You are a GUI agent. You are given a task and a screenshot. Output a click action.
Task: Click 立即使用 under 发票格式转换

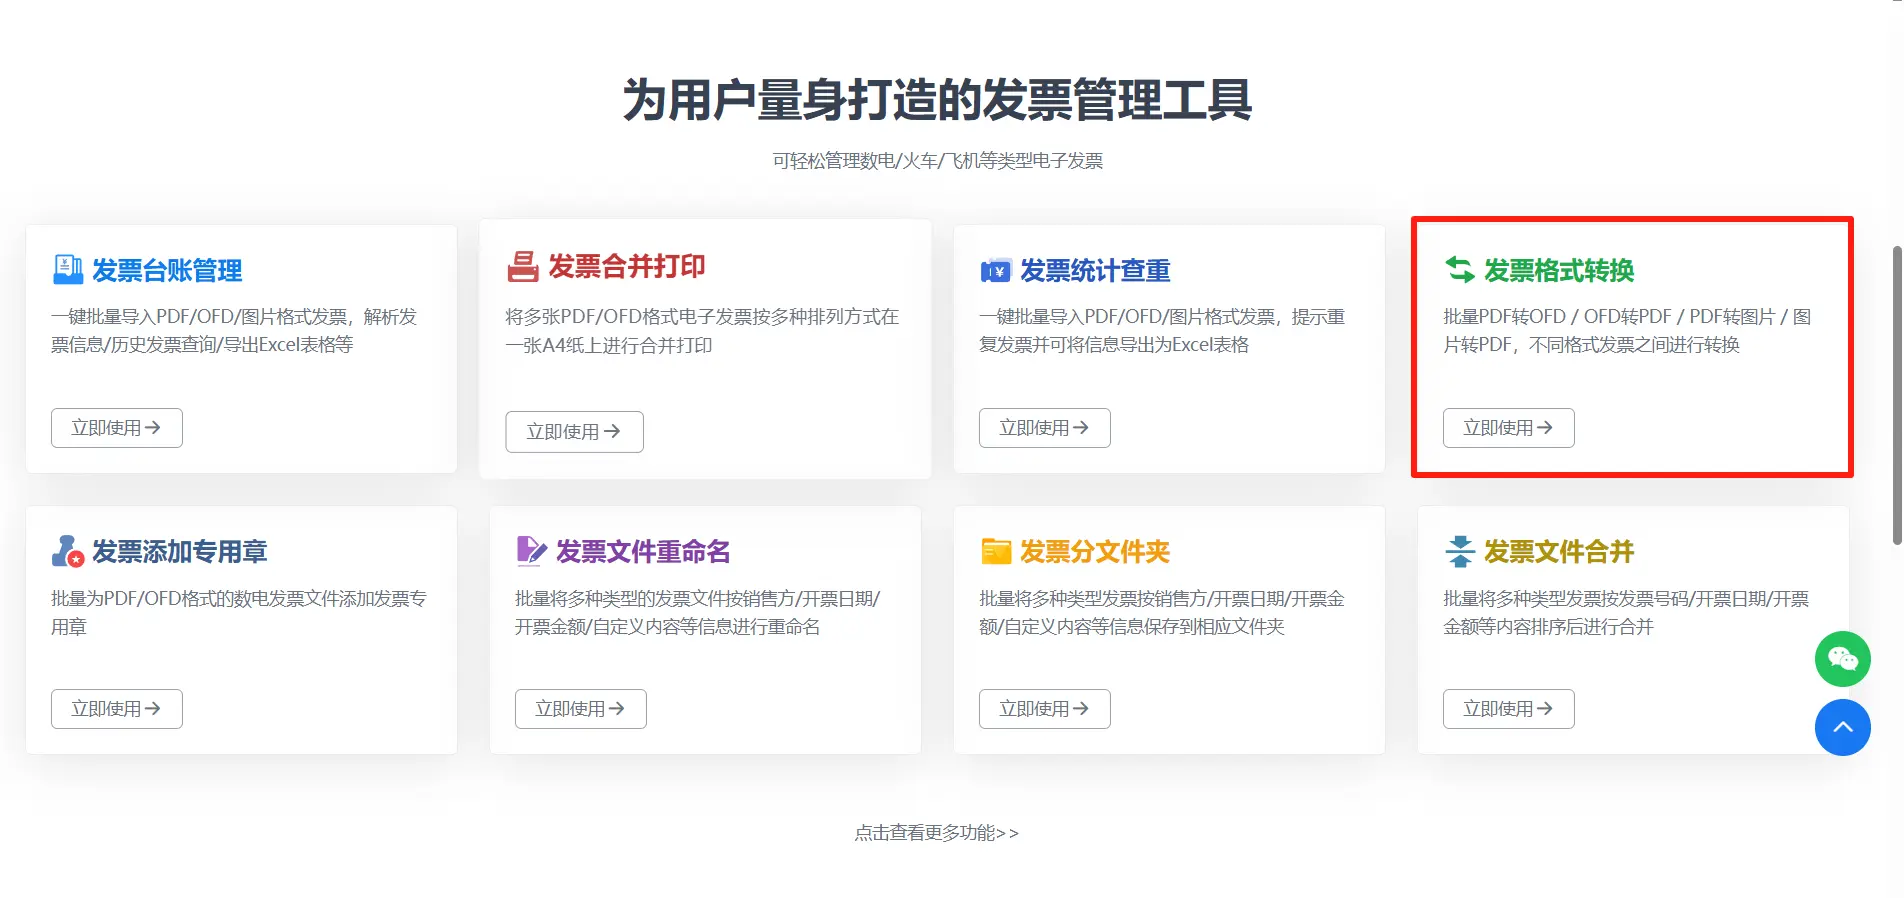pyautogui.click(x=1508, y=428)
